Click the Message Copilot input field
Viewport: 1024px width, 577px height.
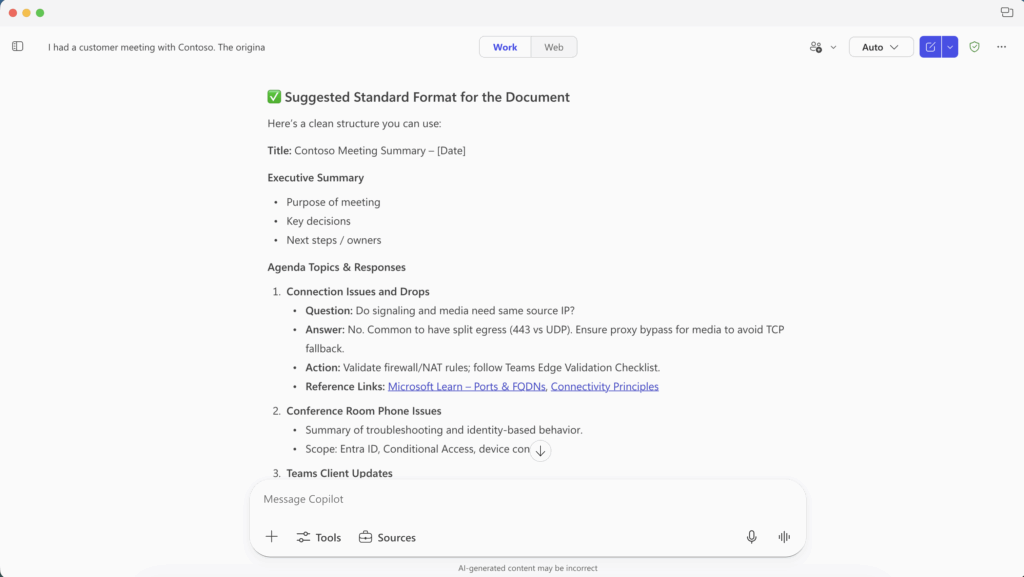pos(527,499)
